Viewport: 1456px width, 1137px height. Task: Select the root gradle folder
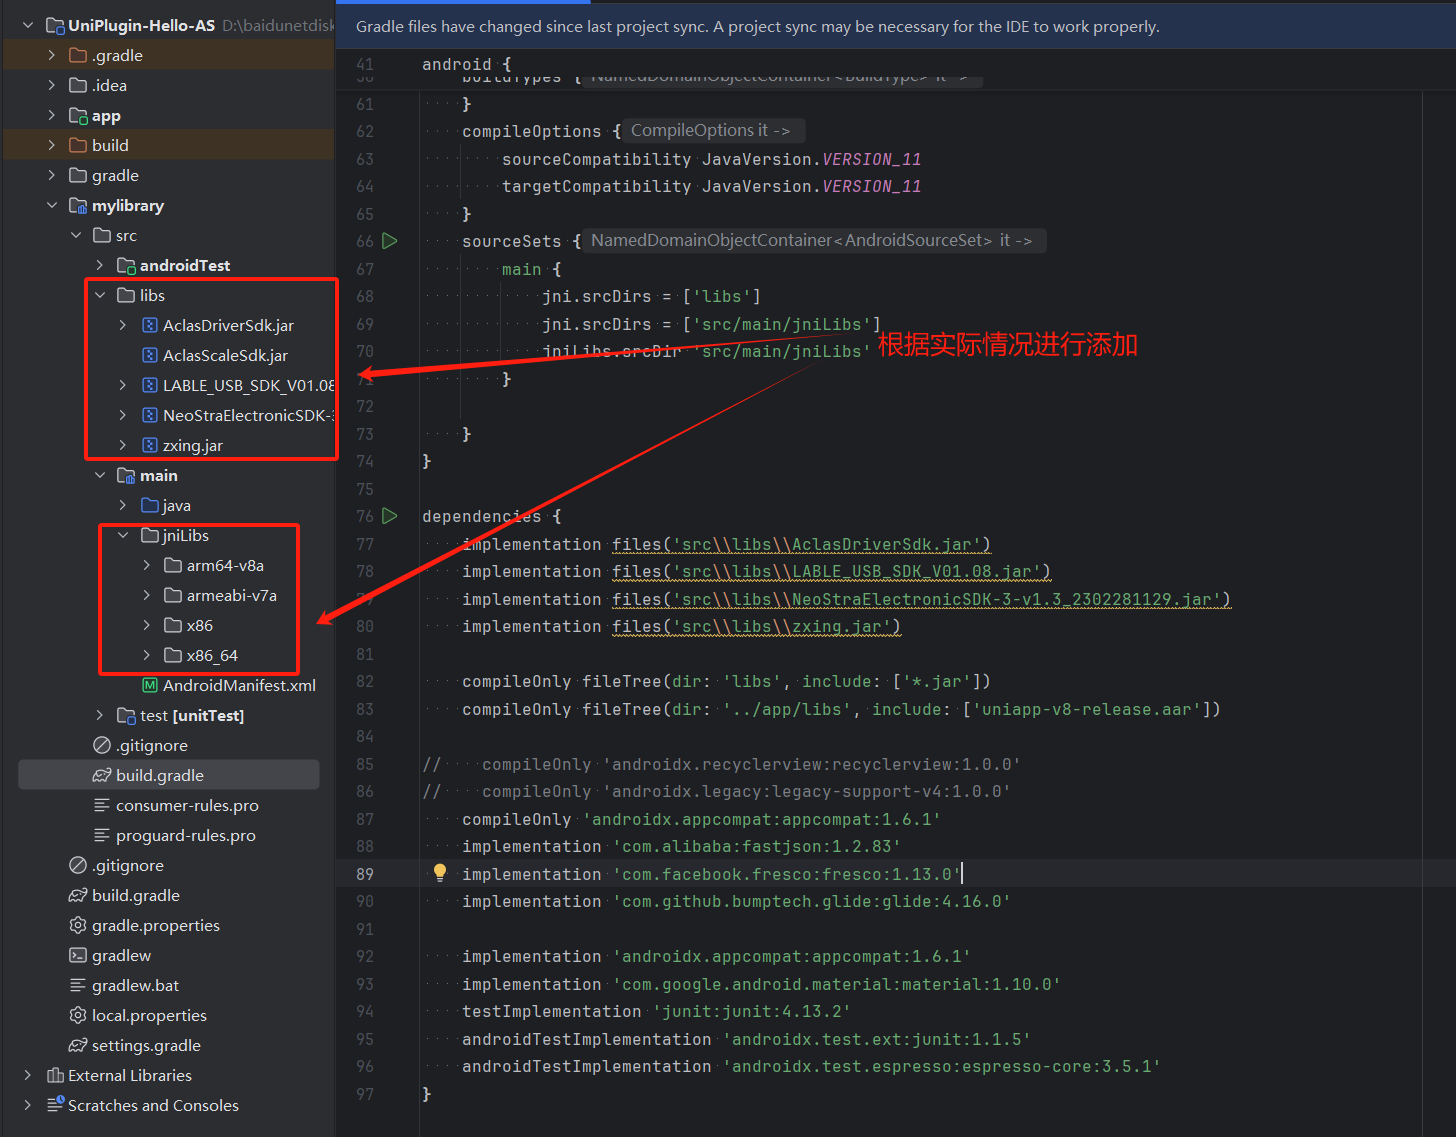point(115,175)
